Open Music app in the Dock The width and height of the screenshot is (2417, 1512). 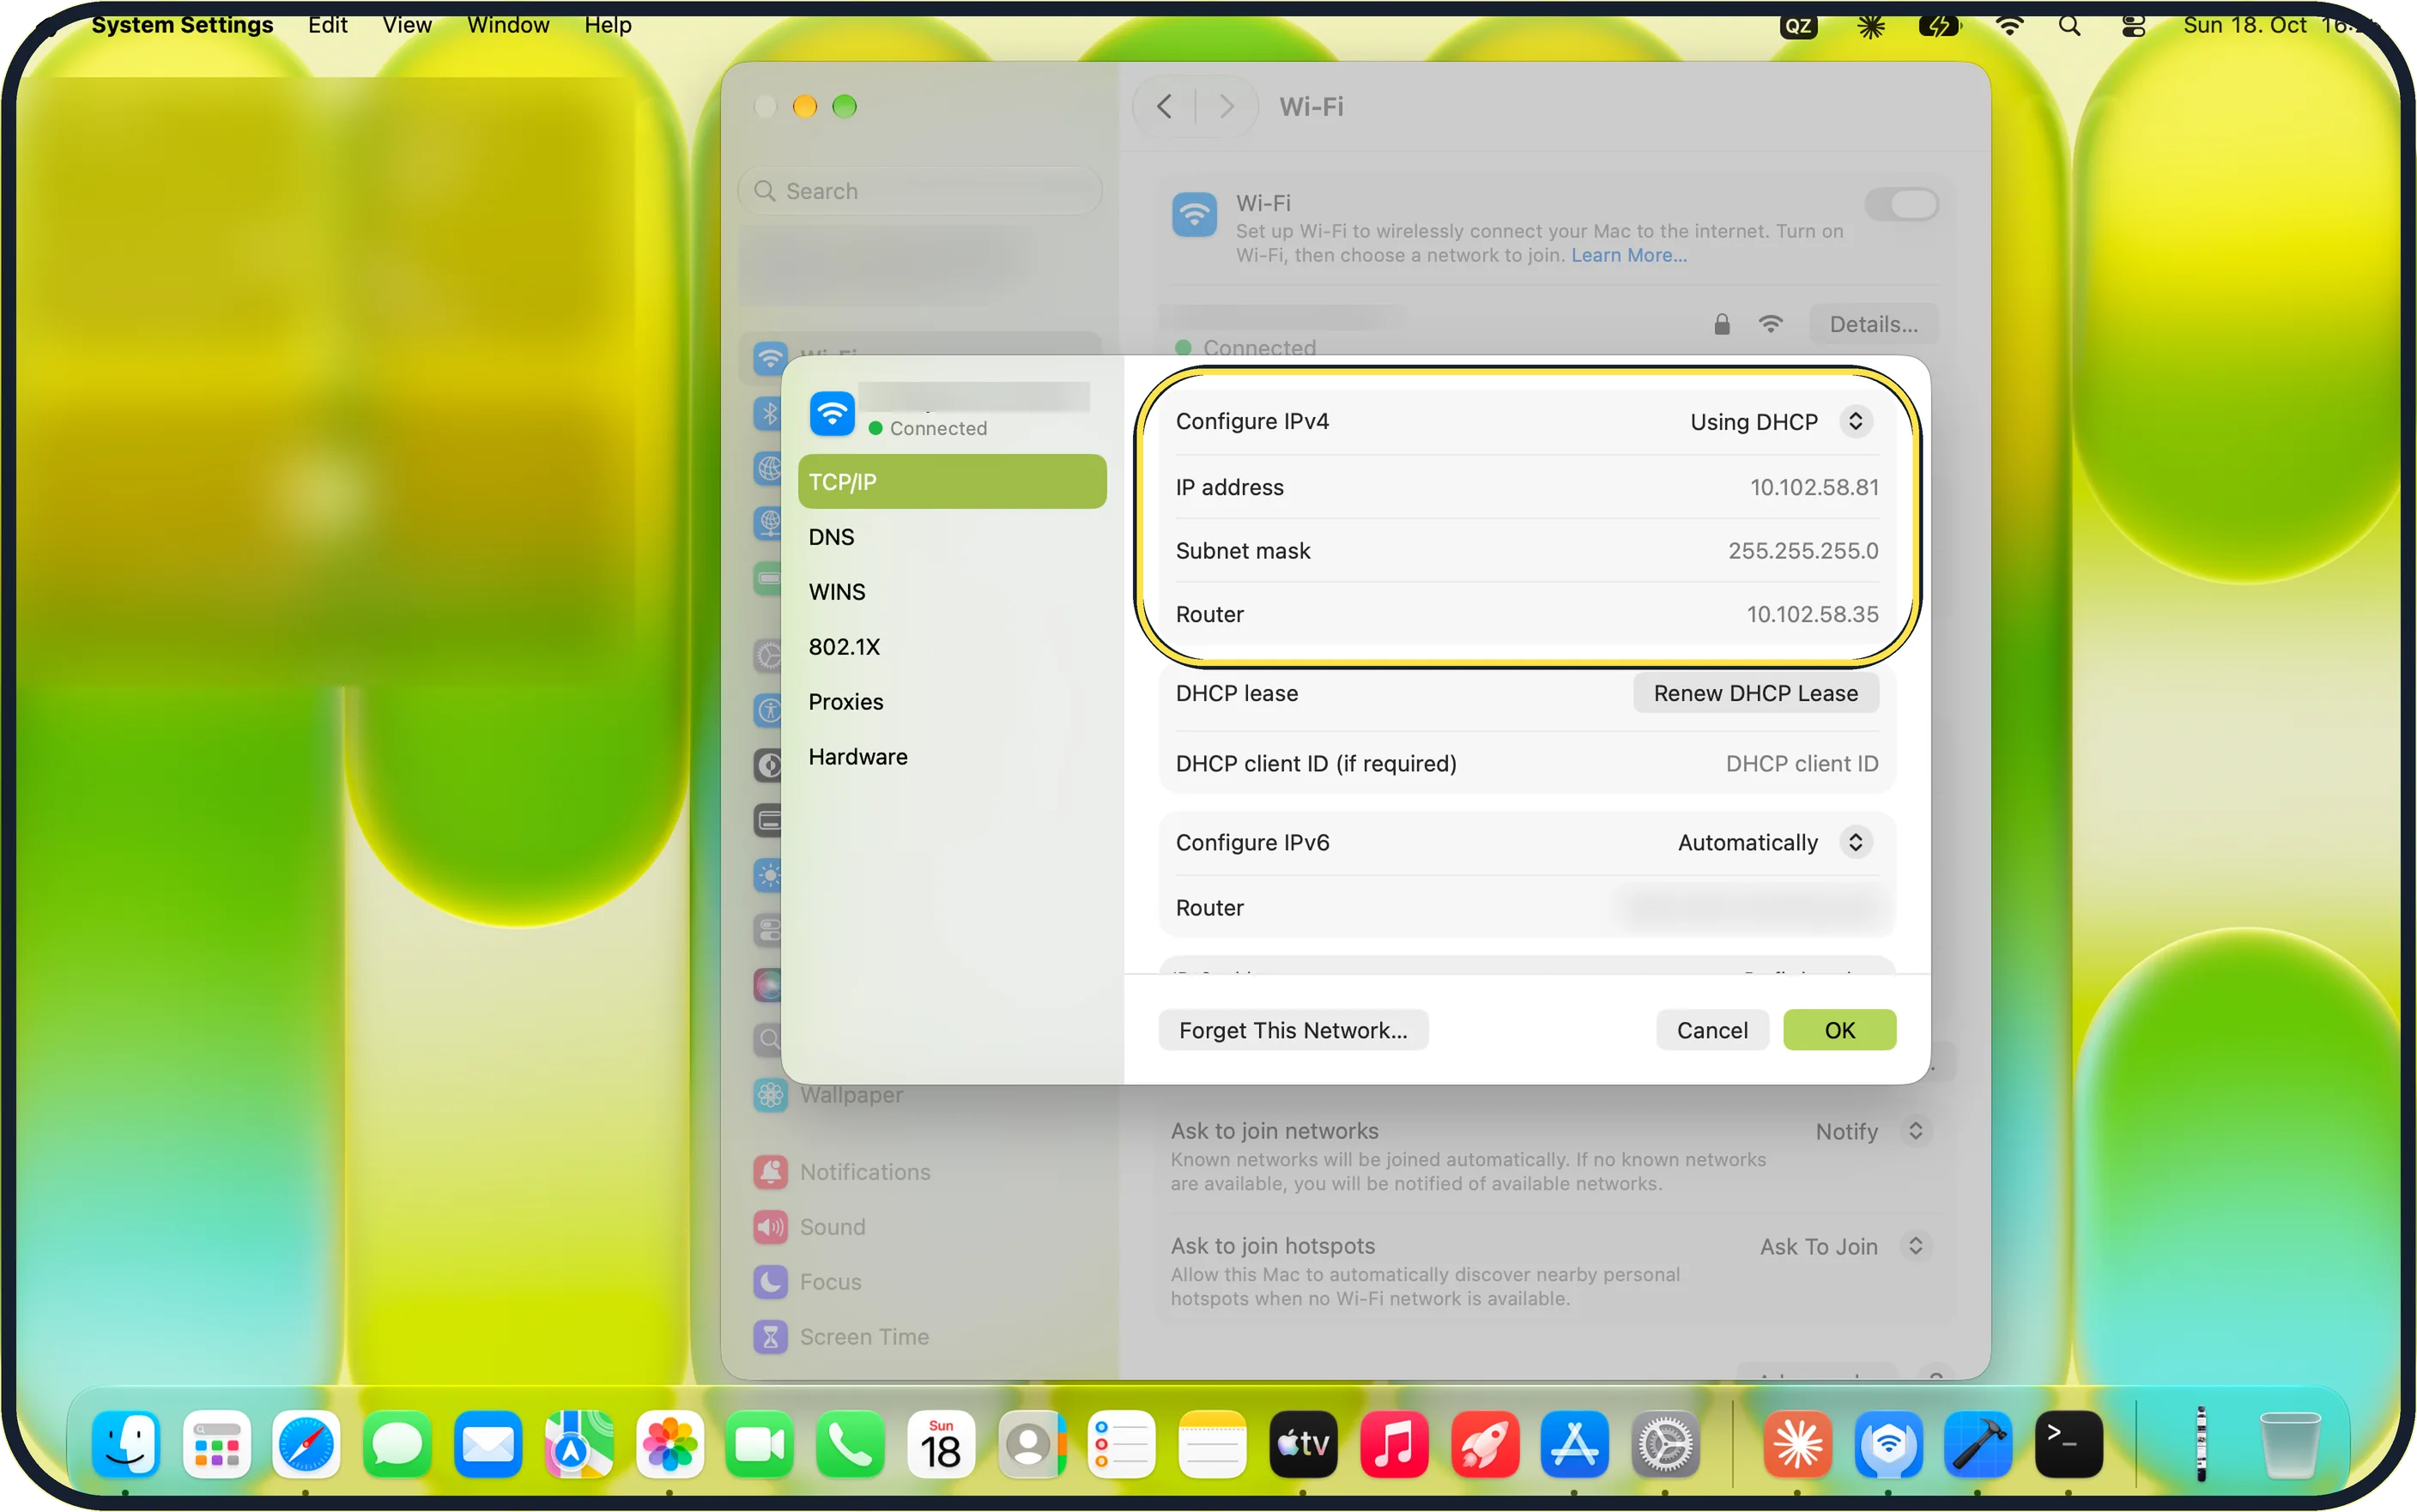[1393, 1444]
